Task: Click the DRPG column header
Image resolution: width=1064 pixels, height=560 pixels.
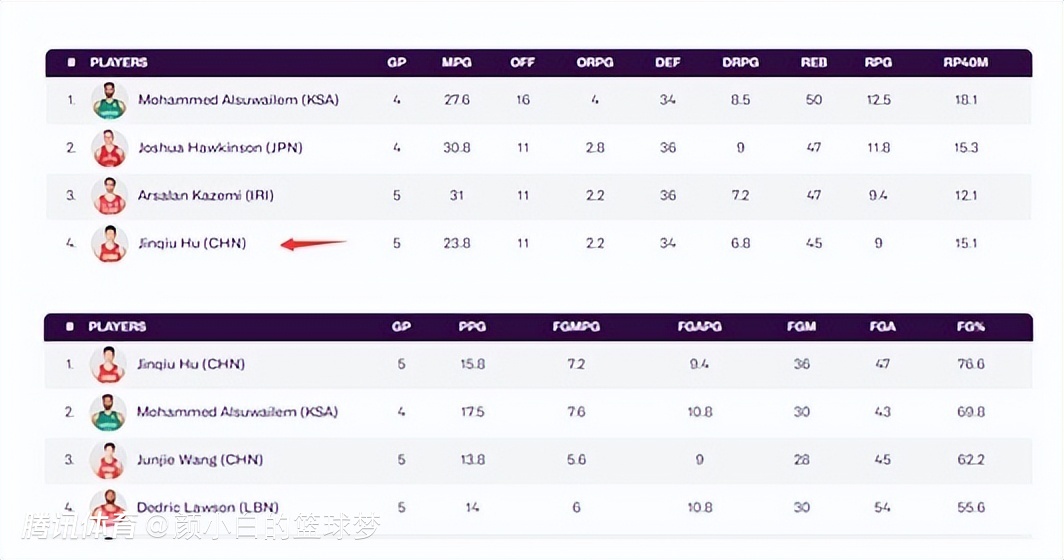Action: [740, 63]
